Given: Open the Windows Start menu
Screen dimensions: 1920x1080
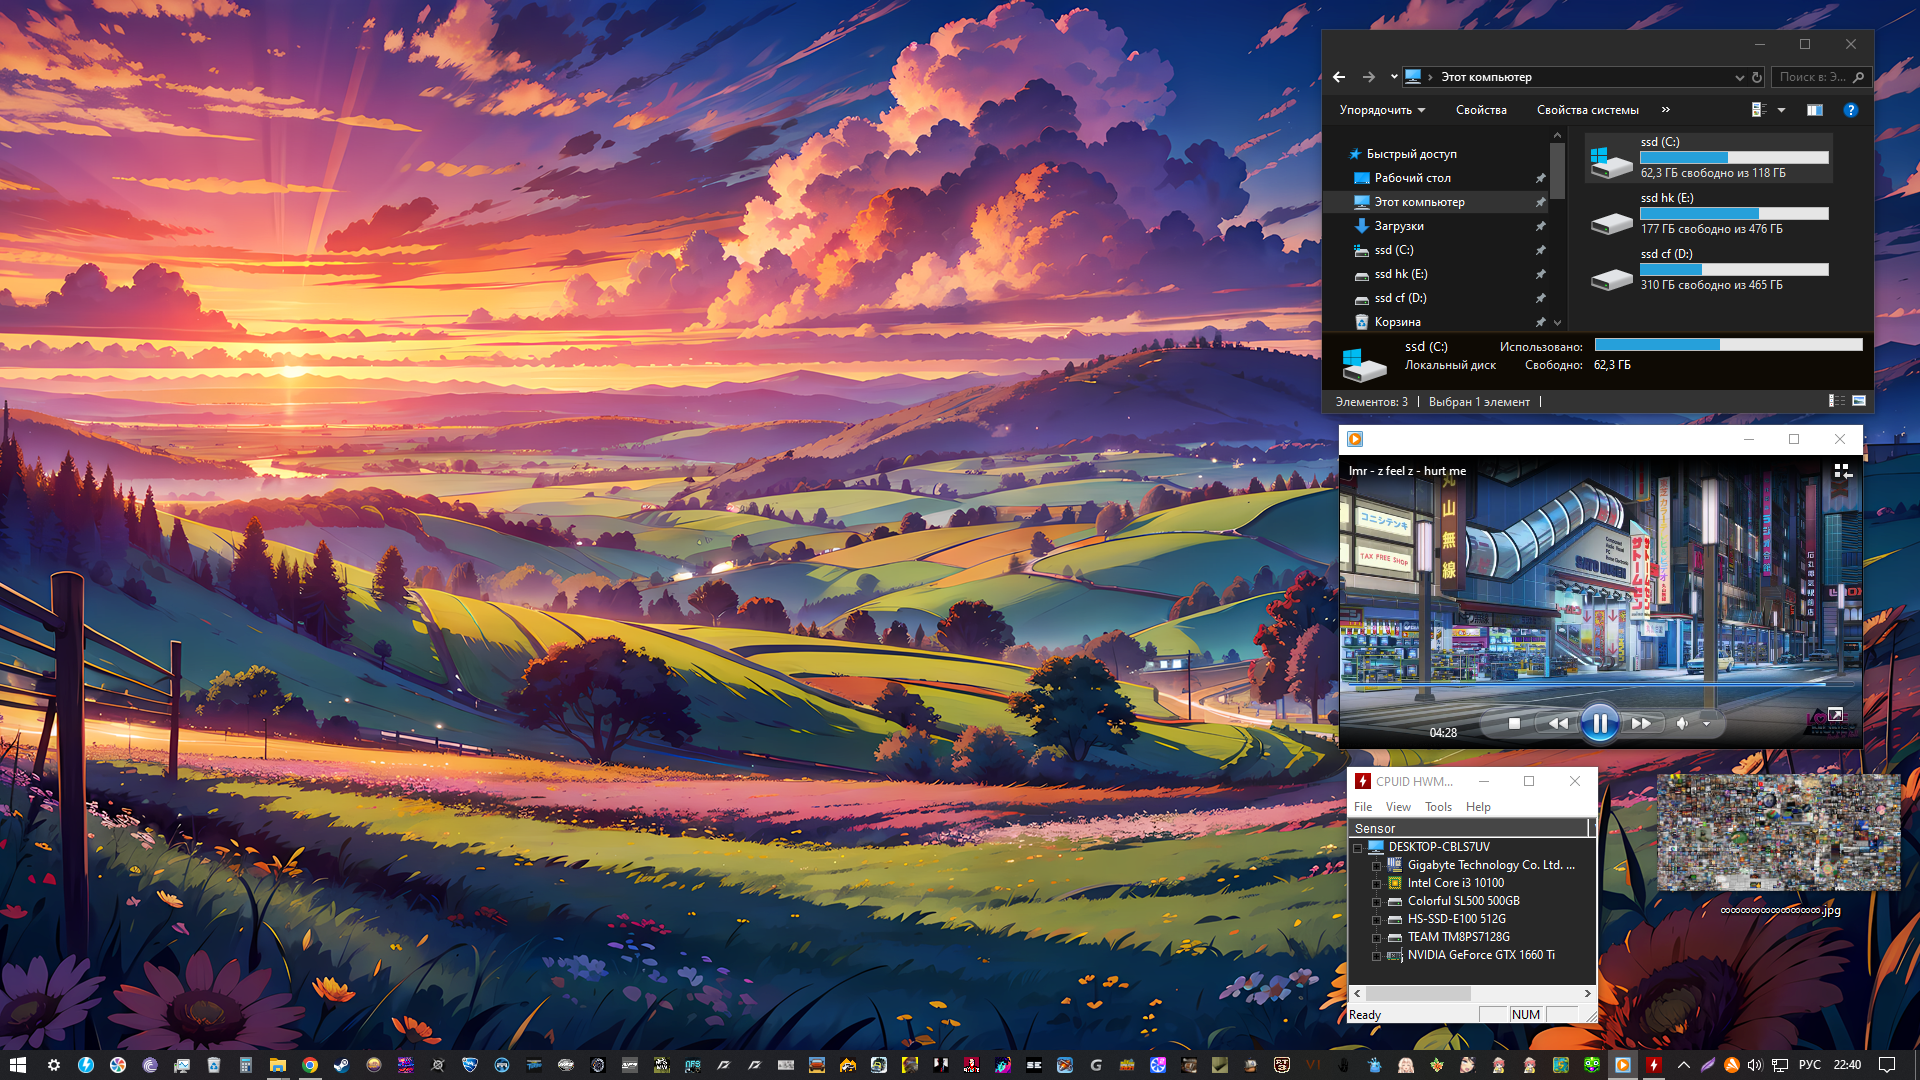Looking at the screenshot, I should (17, 1065).
